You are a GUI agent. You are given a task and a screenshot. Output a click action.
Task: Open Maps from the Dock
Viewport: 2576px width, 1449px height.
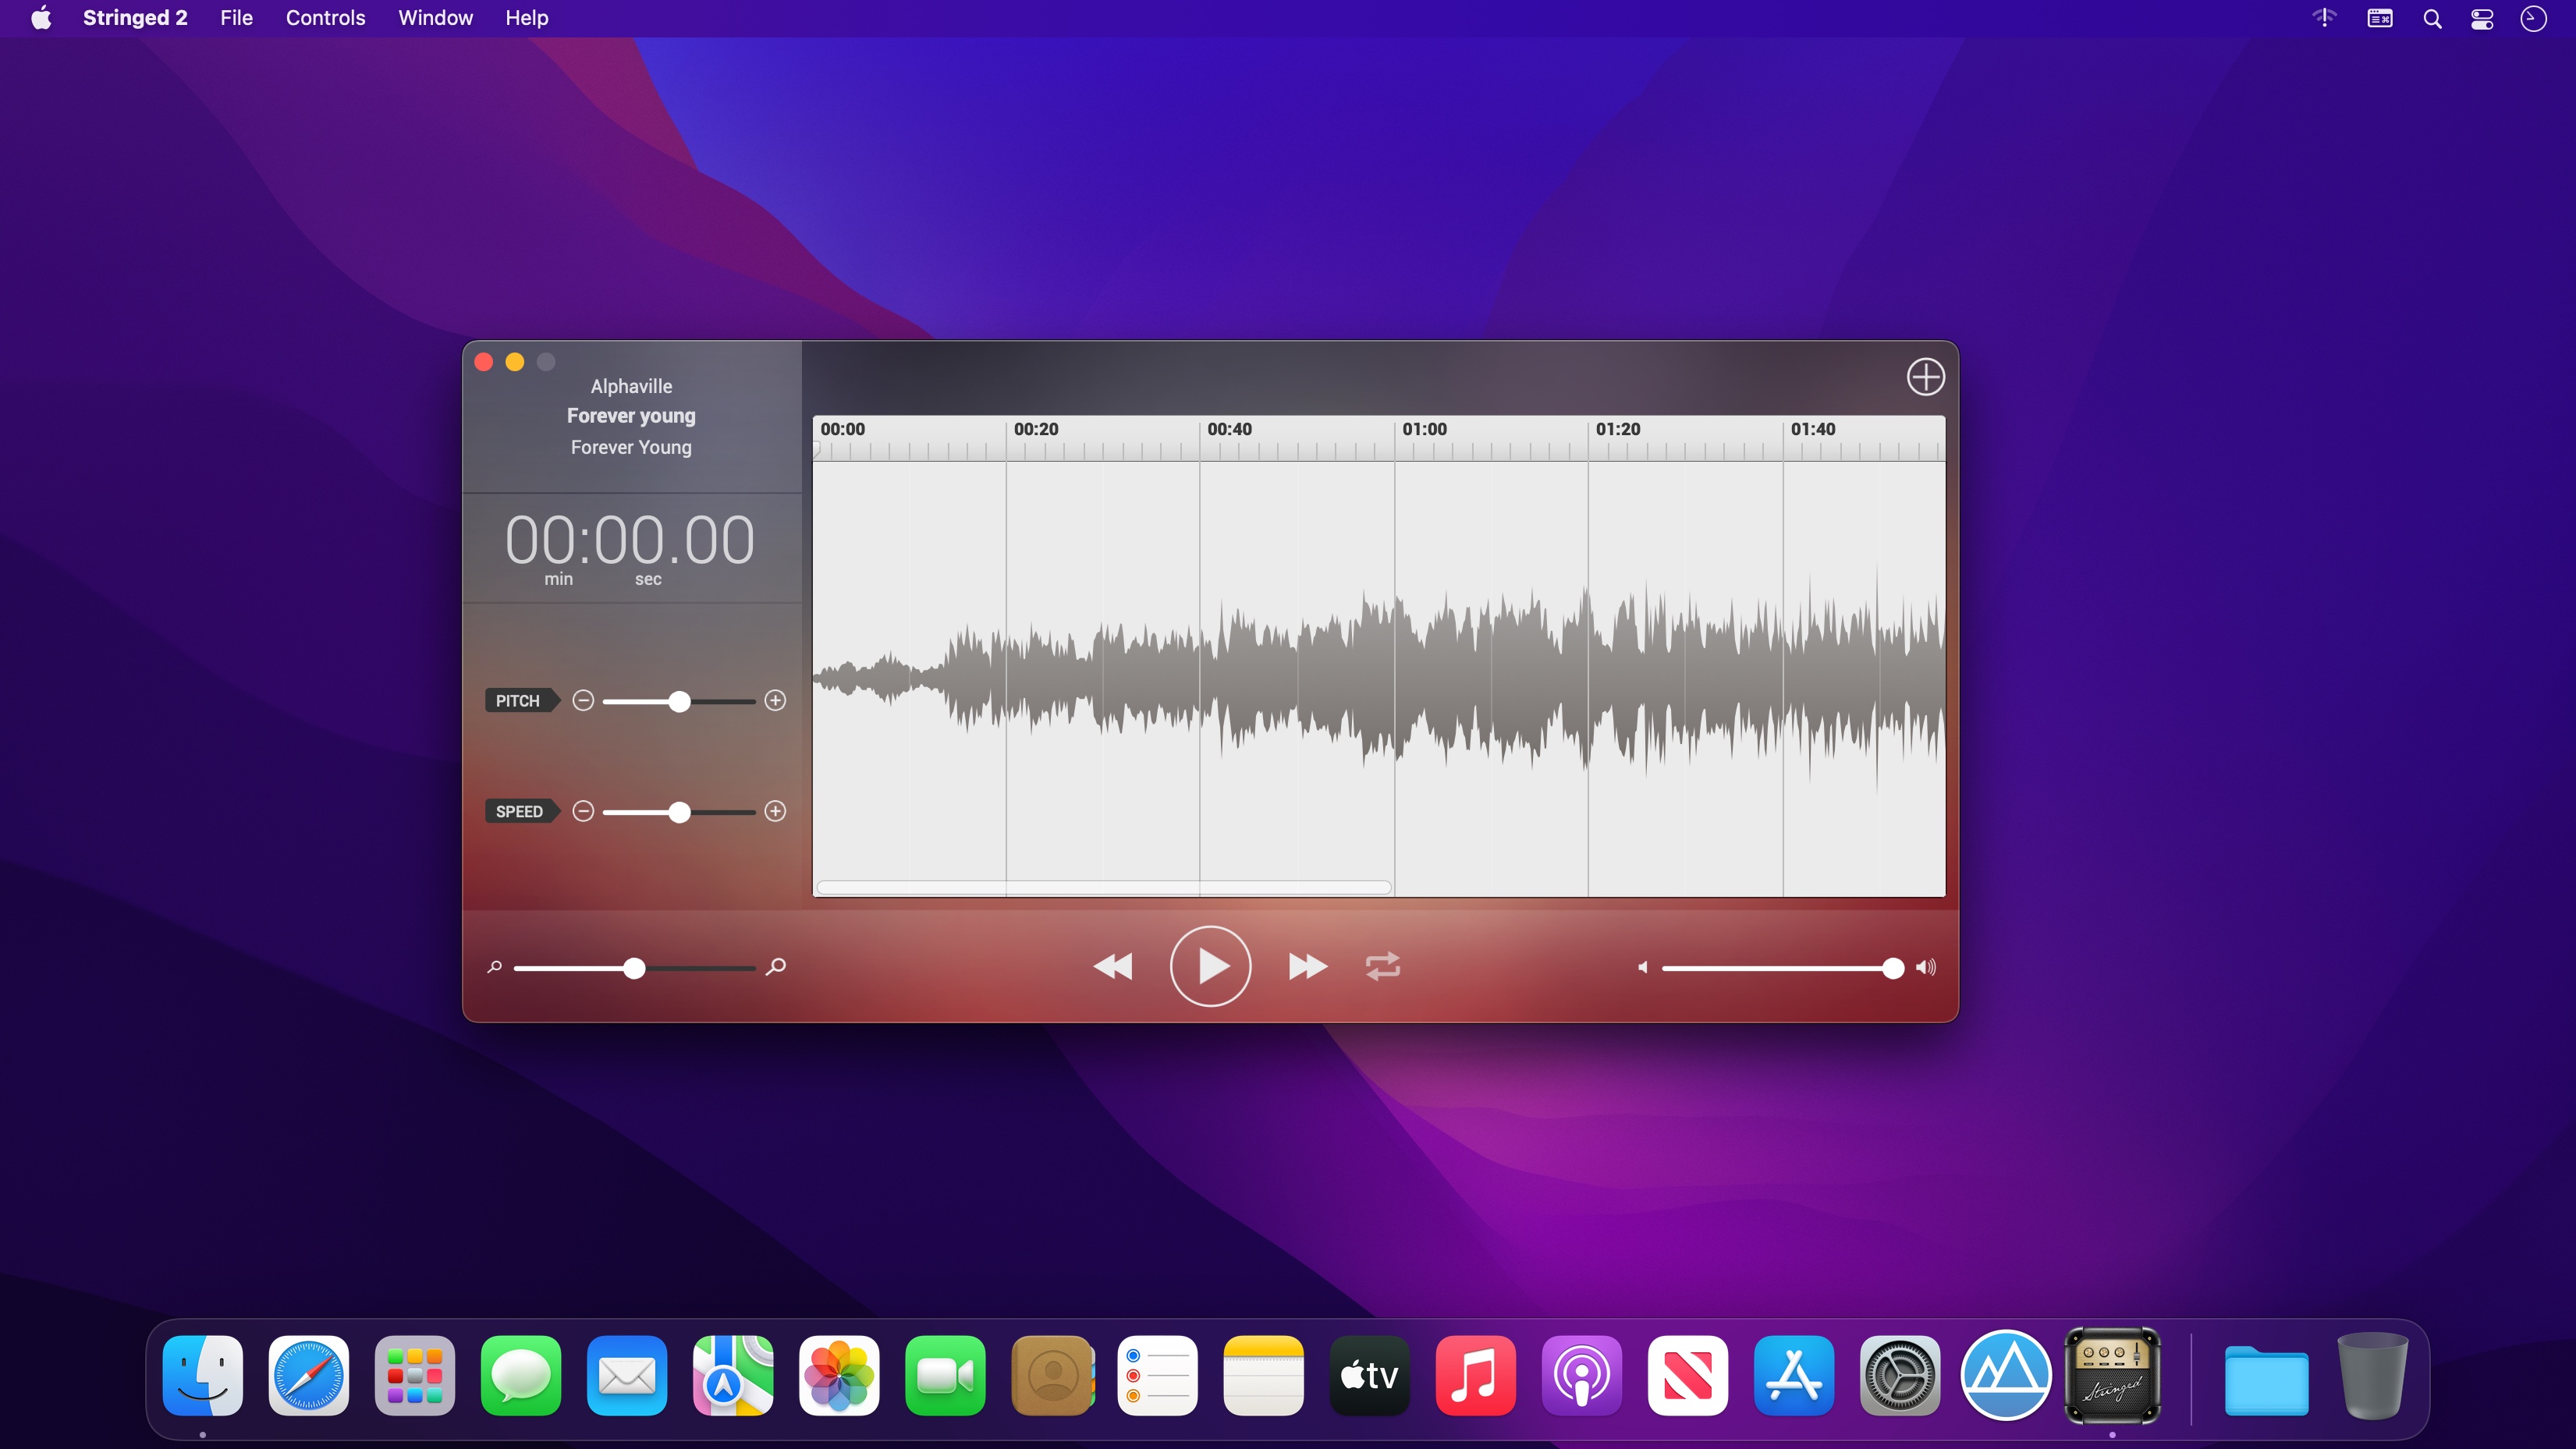(733, 1375)
